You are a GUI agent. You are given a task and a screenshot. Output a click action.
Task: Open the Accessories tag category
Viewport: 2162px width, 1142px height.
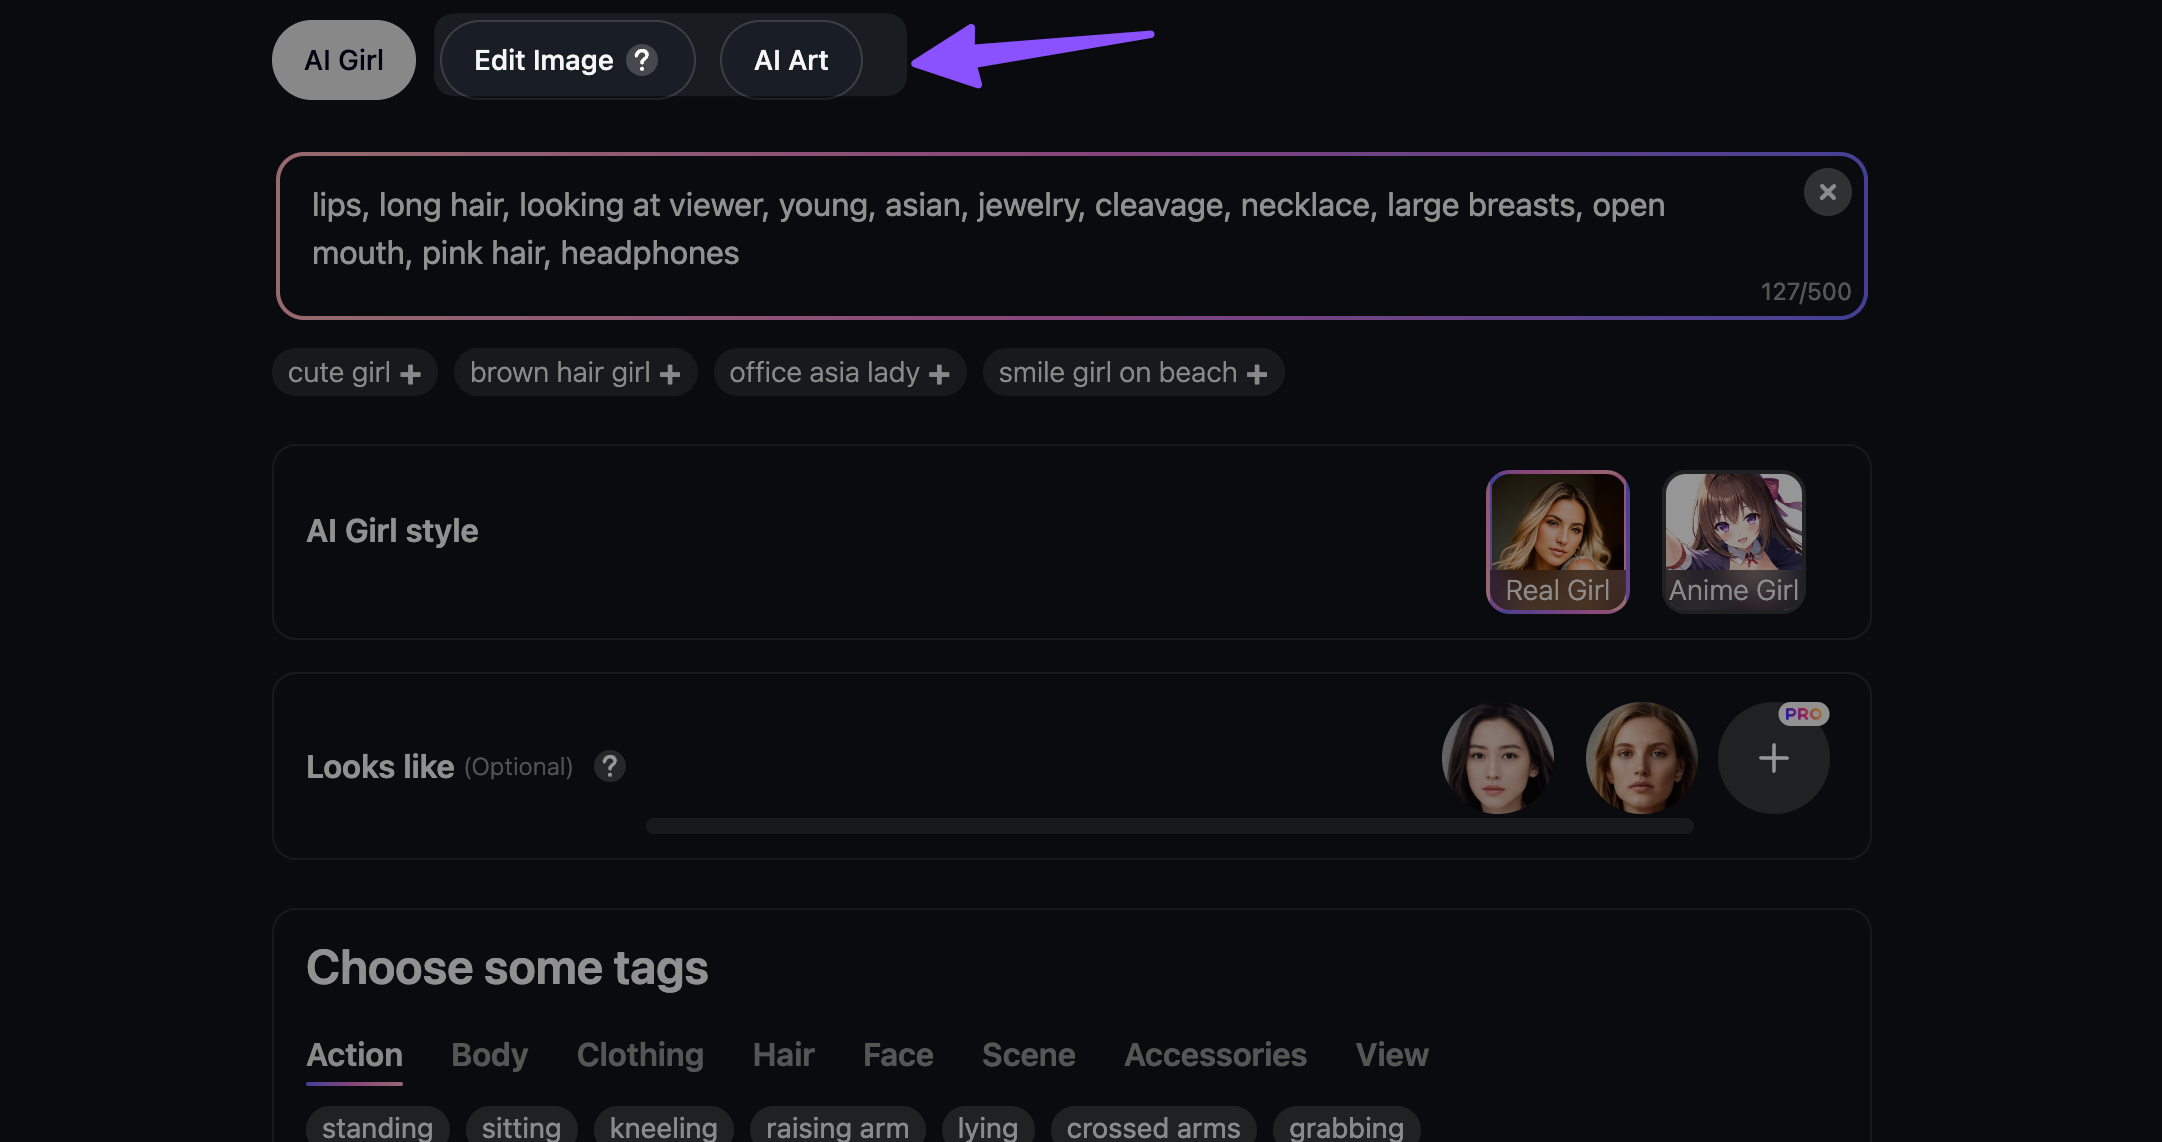point(1214,1055)
